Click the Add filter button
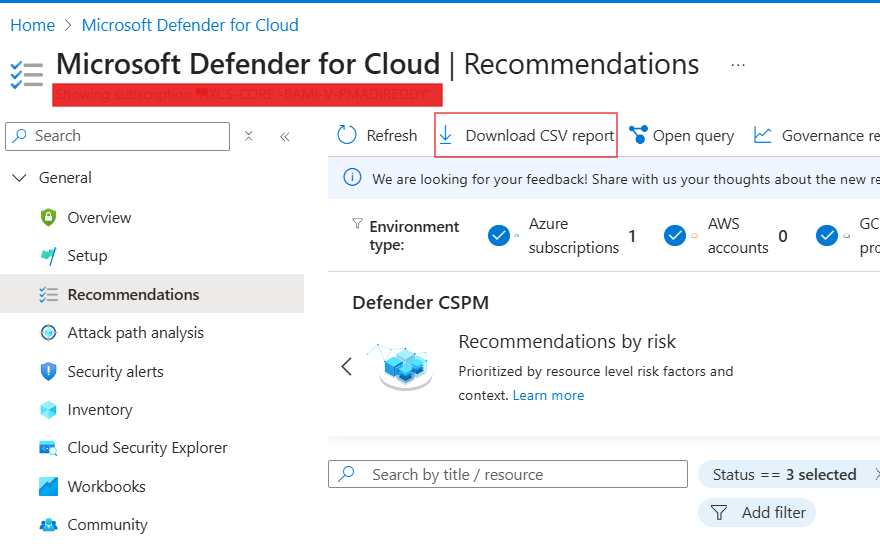Screen dimensions: 880x549 point(757,513)
